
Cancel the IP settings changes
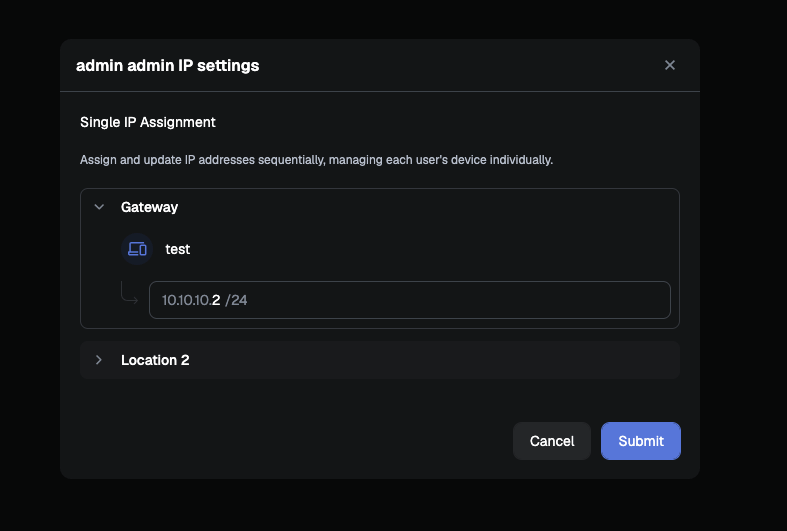coord(552,441)
